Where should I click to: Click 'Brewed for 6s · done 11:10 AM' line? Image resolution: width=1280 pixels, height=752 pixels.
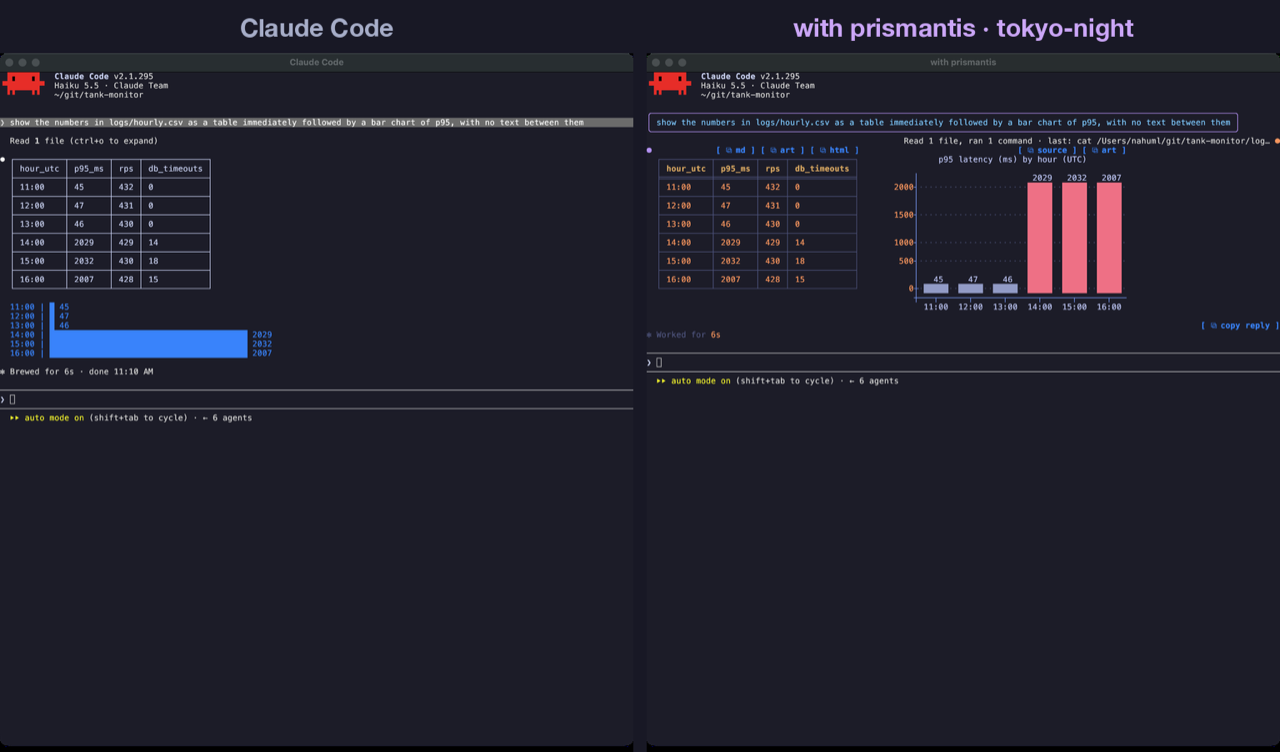pos(81,372)
